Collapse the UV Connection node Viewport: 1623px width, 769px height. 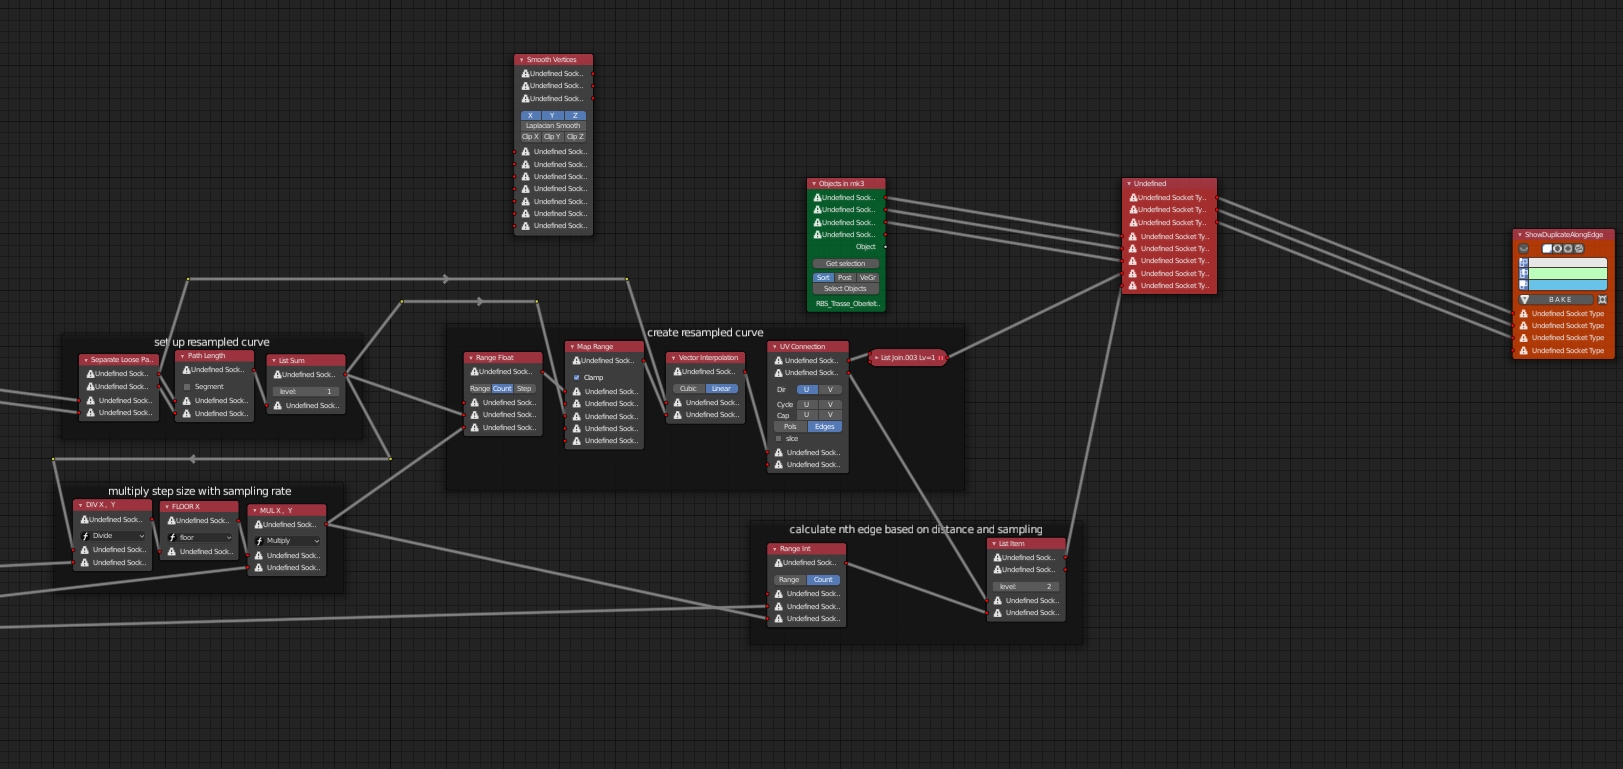click(x=774, y=347)
